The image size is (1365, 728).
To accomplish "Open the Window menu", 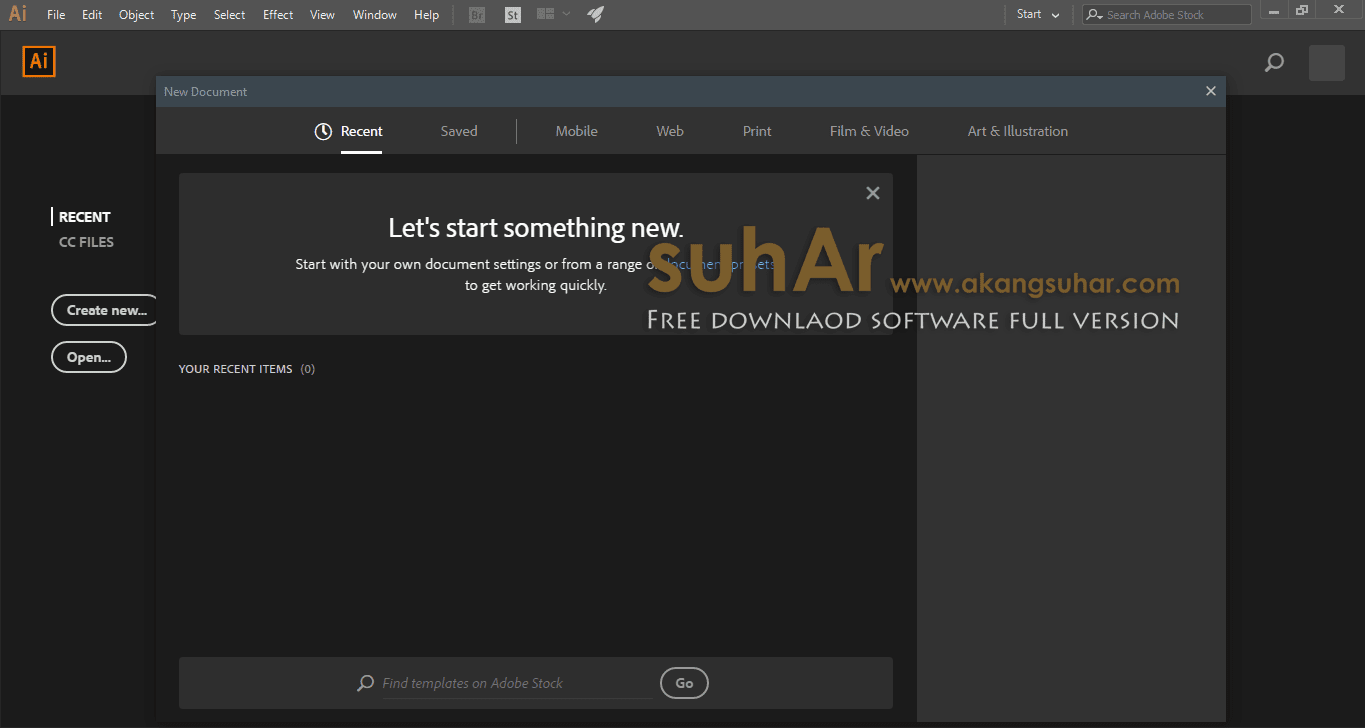I will click(375, 15).
